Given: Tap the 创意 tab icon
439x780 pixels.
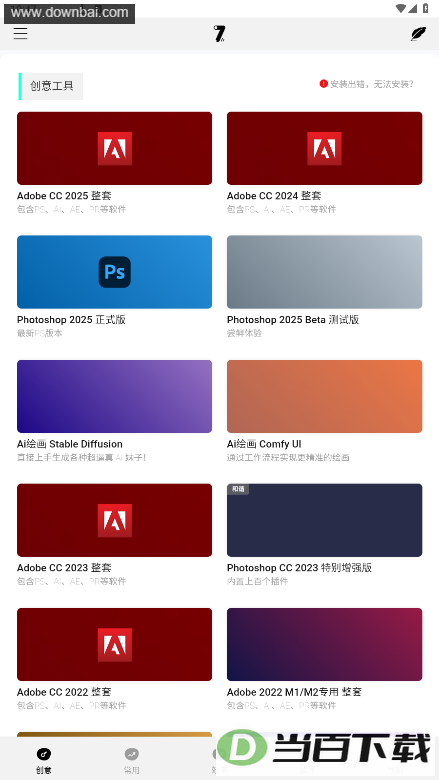Looking at the screenshot, I should pos(44,754).
